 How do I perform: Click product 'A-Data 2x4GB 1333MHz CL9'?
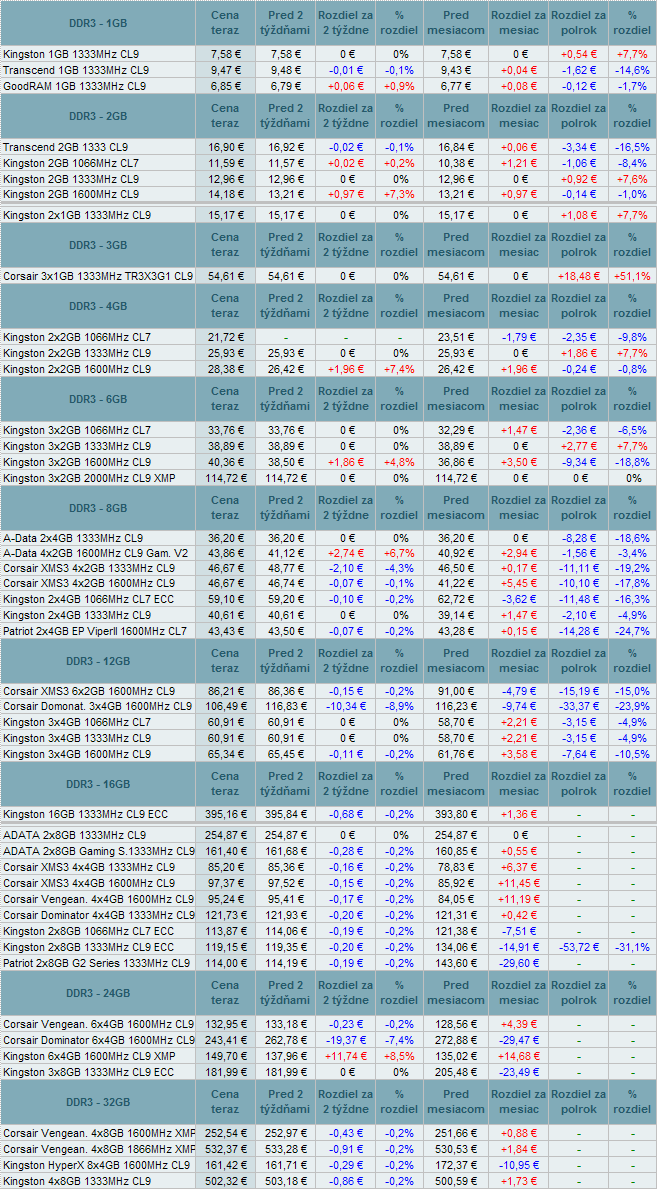tap(76, 539)
